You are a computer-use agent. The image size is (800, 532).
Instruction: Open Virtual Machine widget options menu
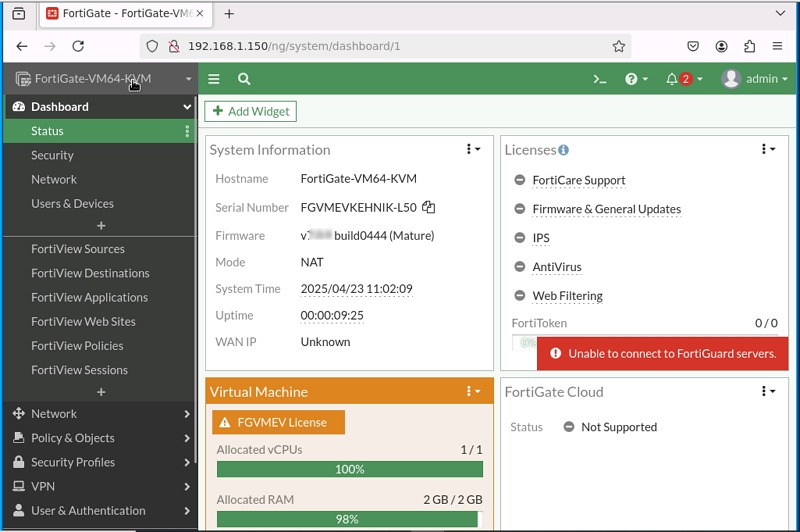(x=473, y=391)
